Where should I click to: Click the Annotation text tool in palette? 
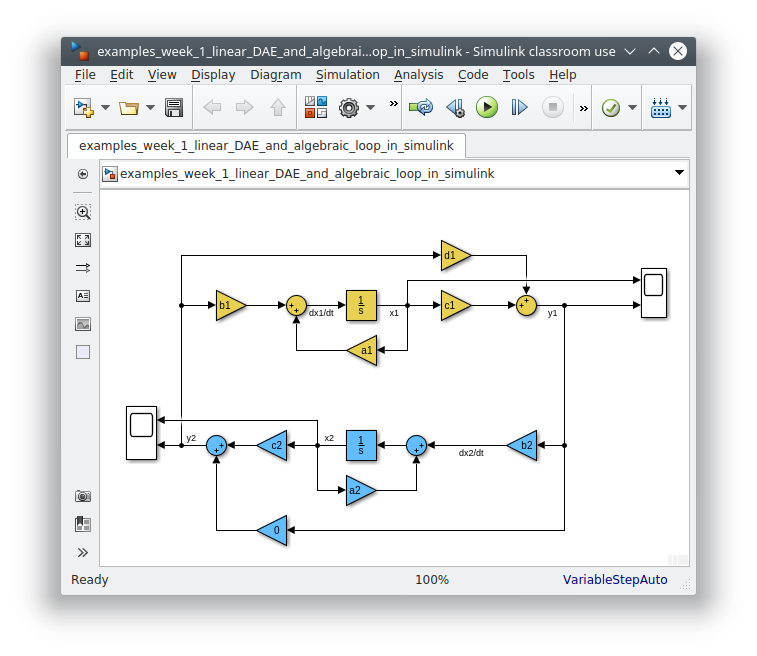[x=83, y=296]
